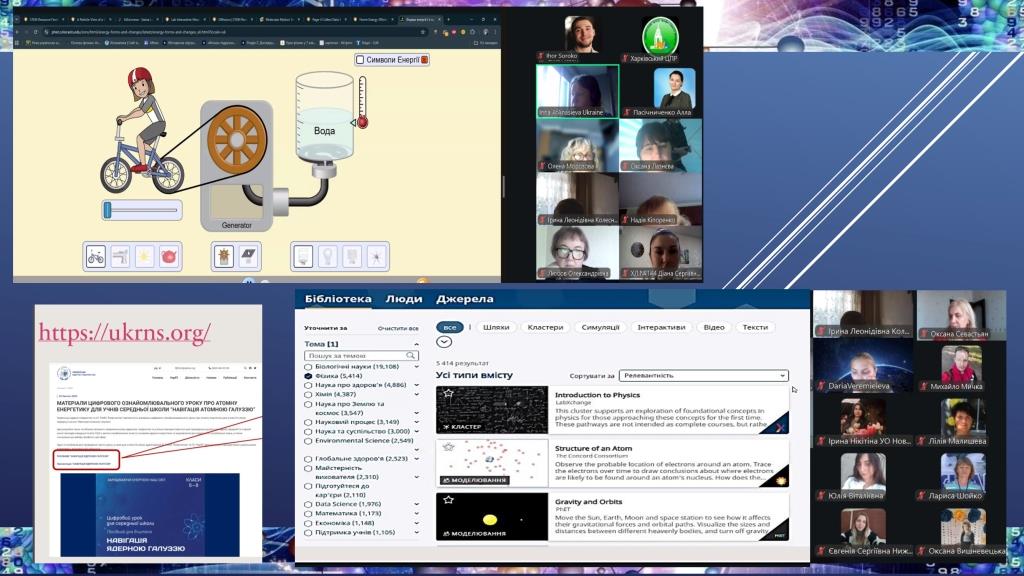Choose the solar panel converter icon
The height and width of the screenshot is (576, 1024).
tap(249, 256)
